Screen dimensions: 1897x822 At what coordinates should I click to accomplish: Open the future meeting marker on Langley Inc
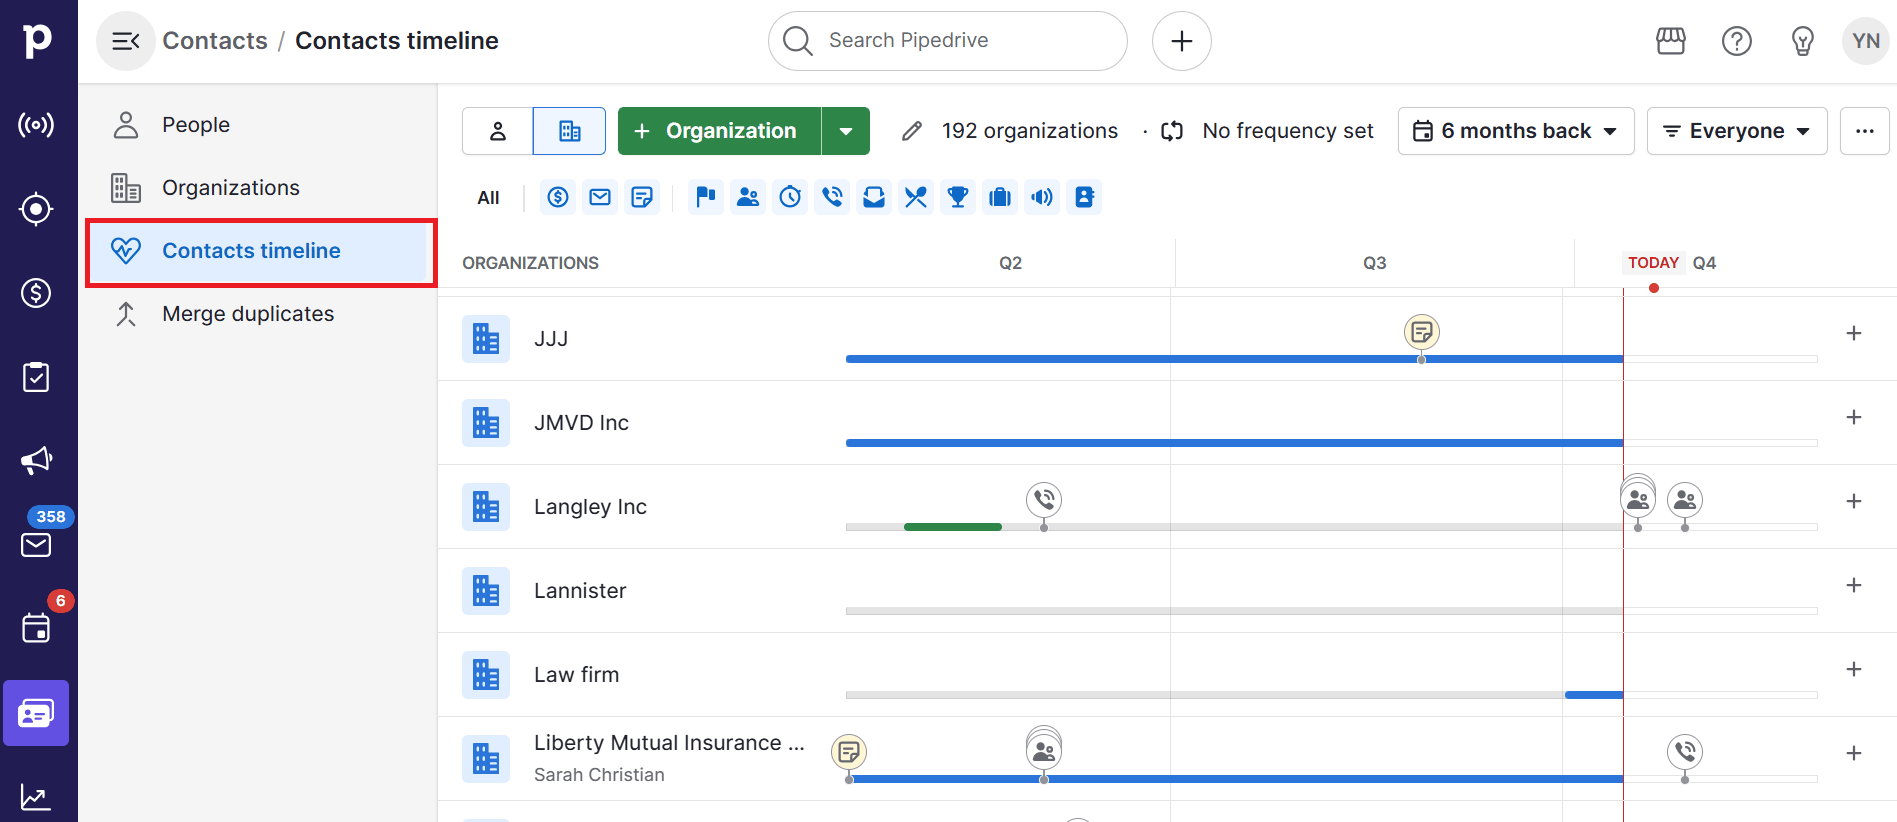1685,499
